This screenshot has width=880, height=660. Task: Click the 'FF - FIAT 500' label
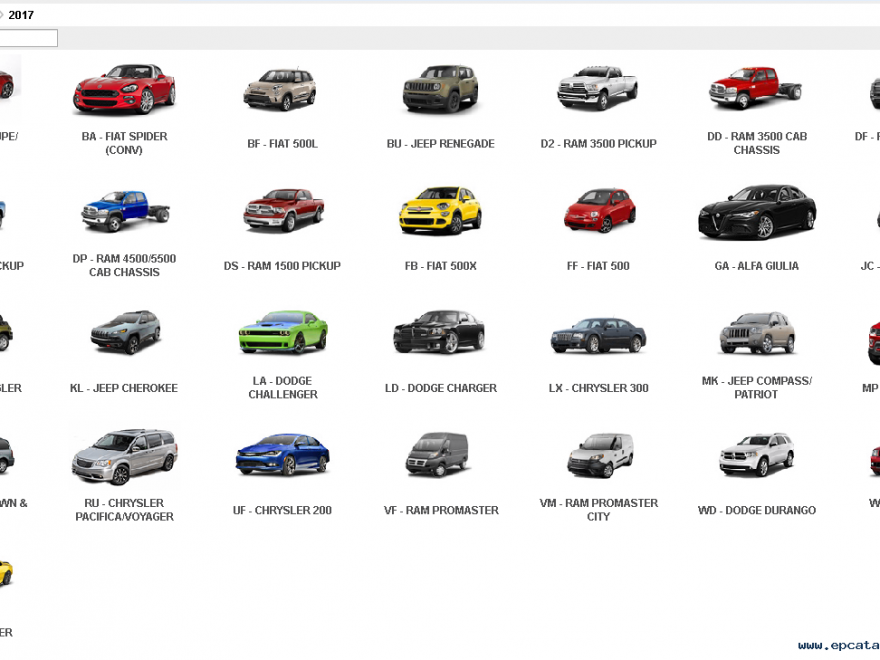[x=598, y=266]
